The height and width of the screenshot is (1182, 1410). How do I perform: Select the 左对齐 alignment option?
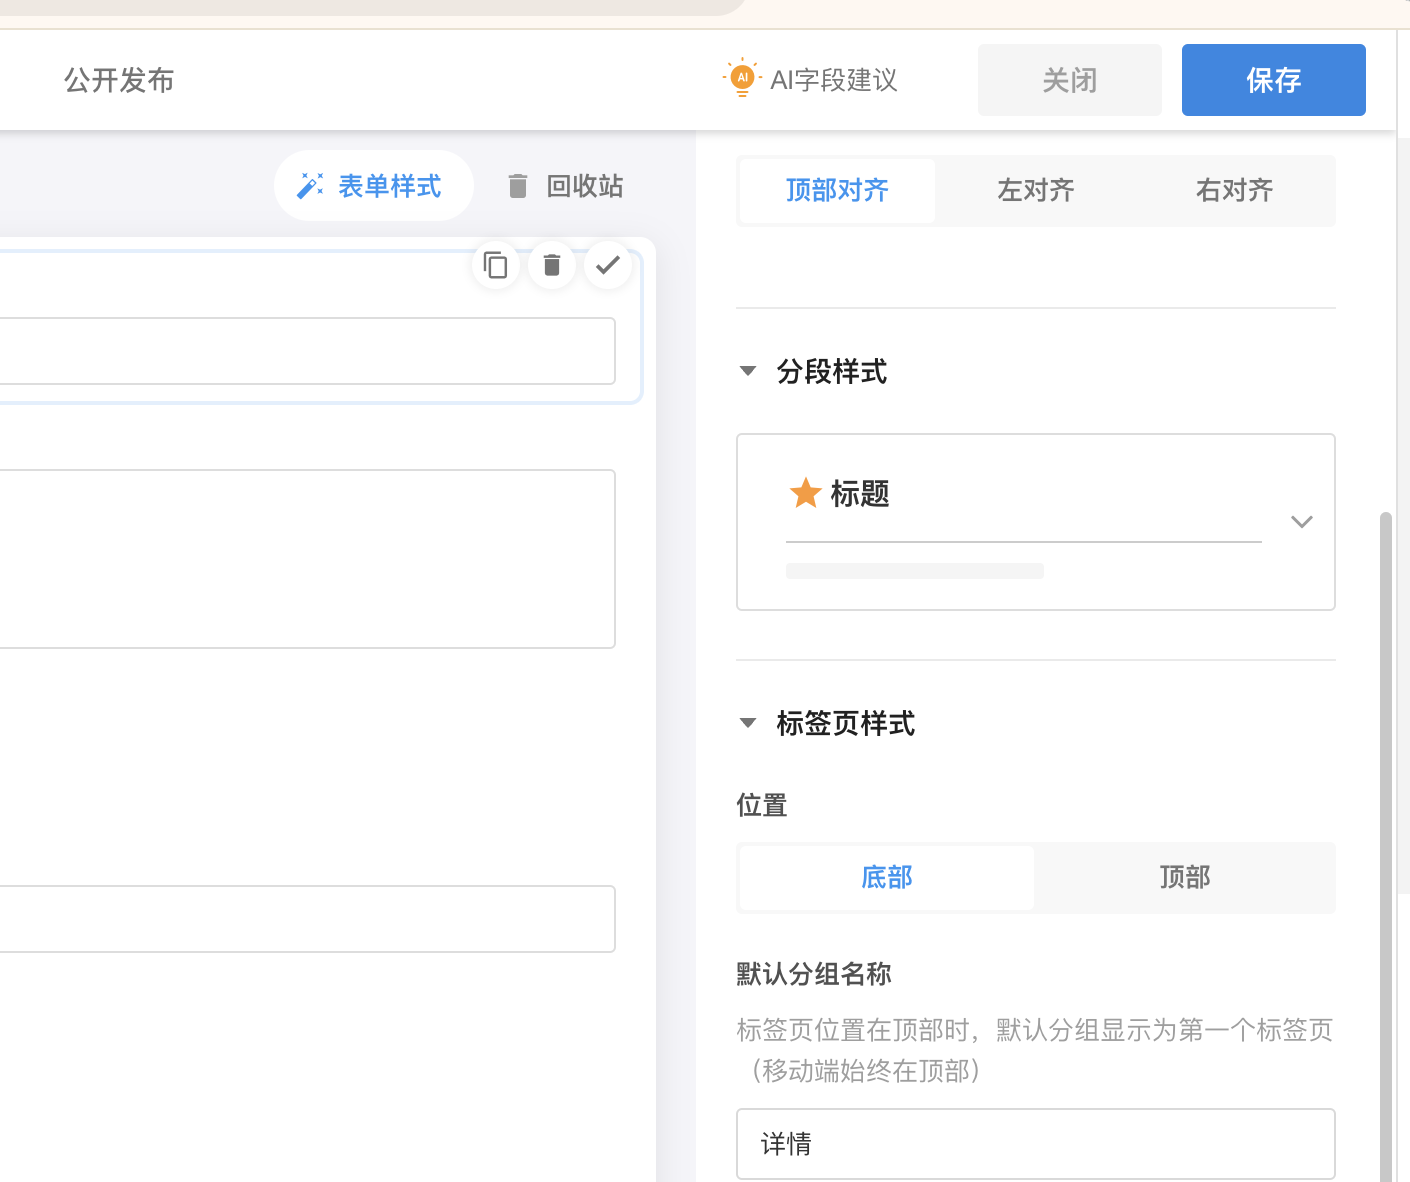coord(1035,190)
